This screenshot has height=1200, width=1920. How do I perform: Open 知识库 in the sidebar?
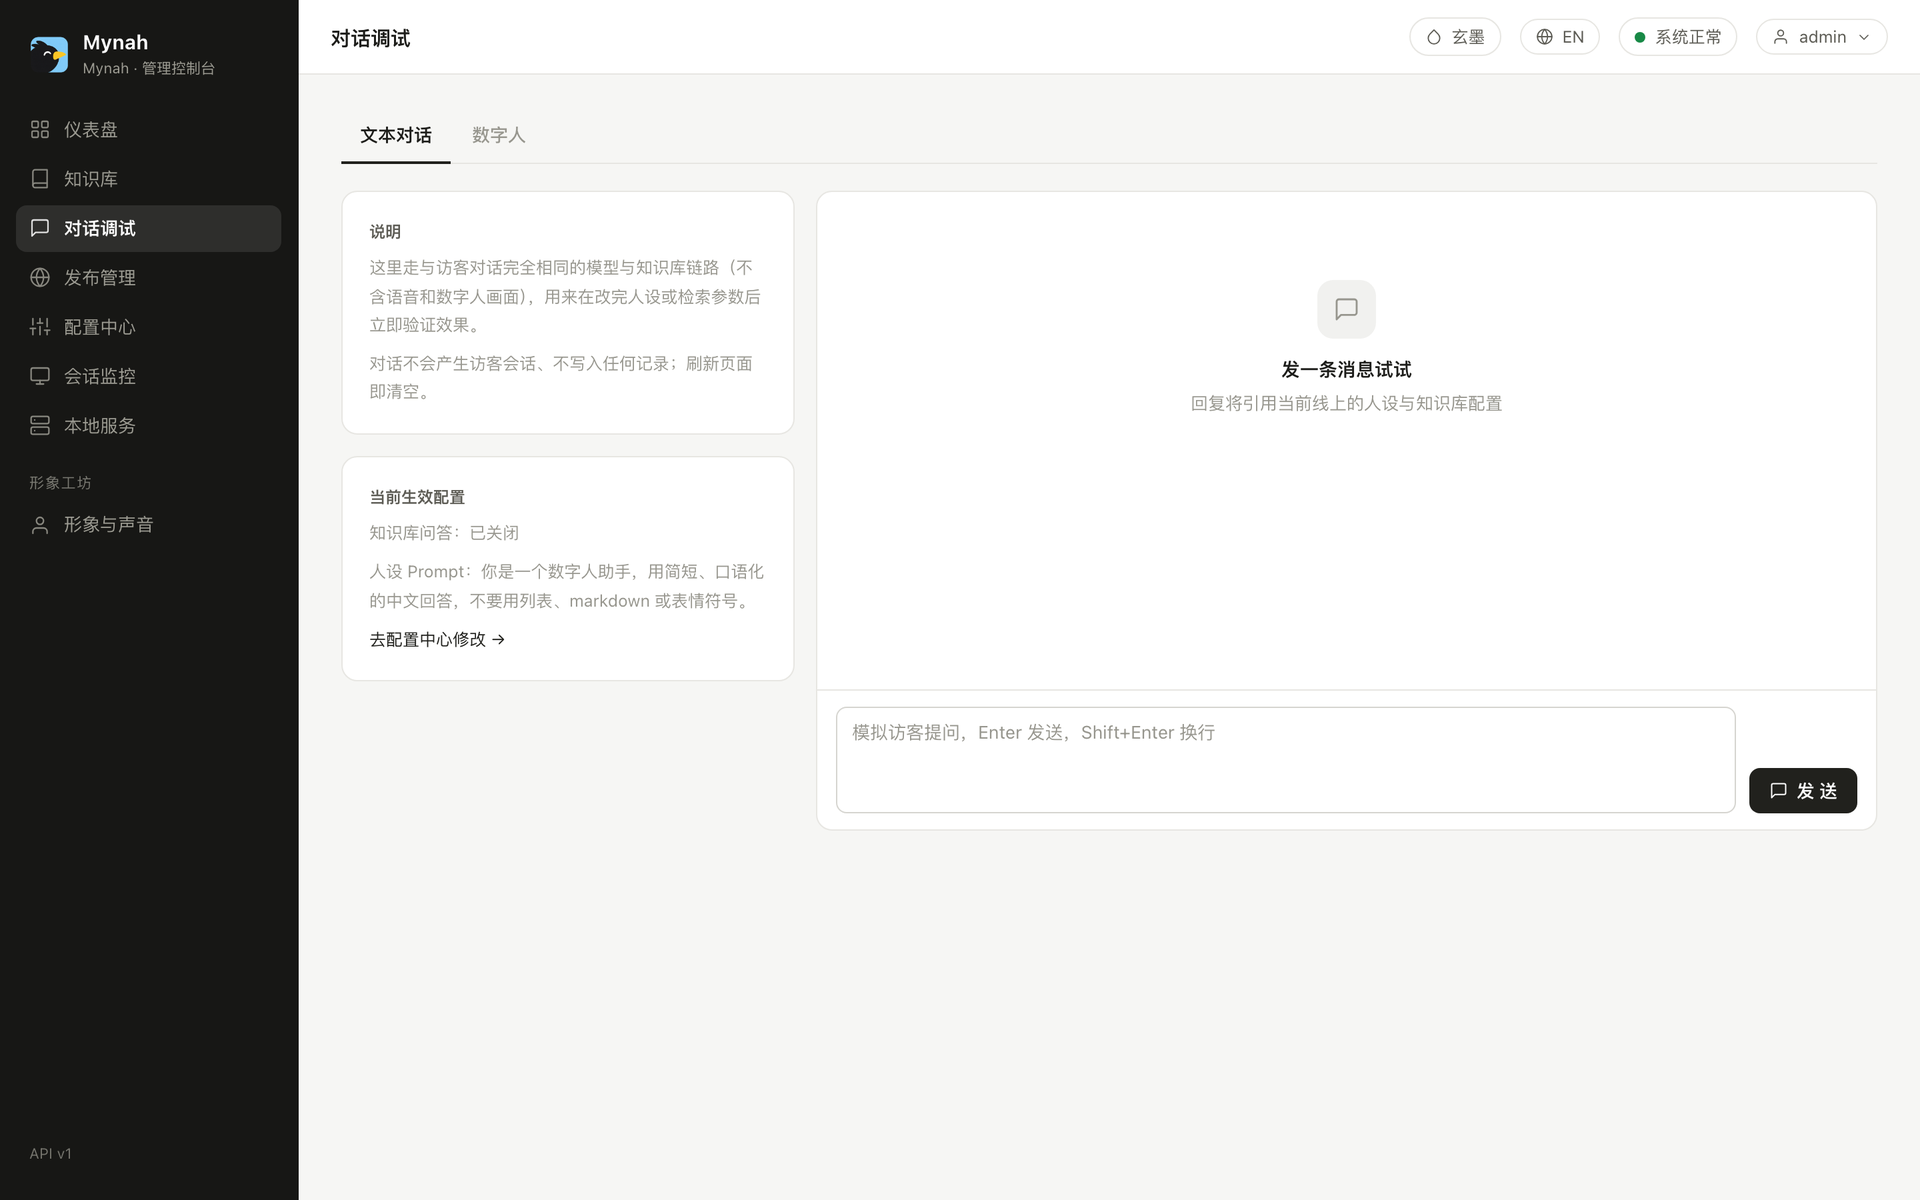[x=148, y=179]
